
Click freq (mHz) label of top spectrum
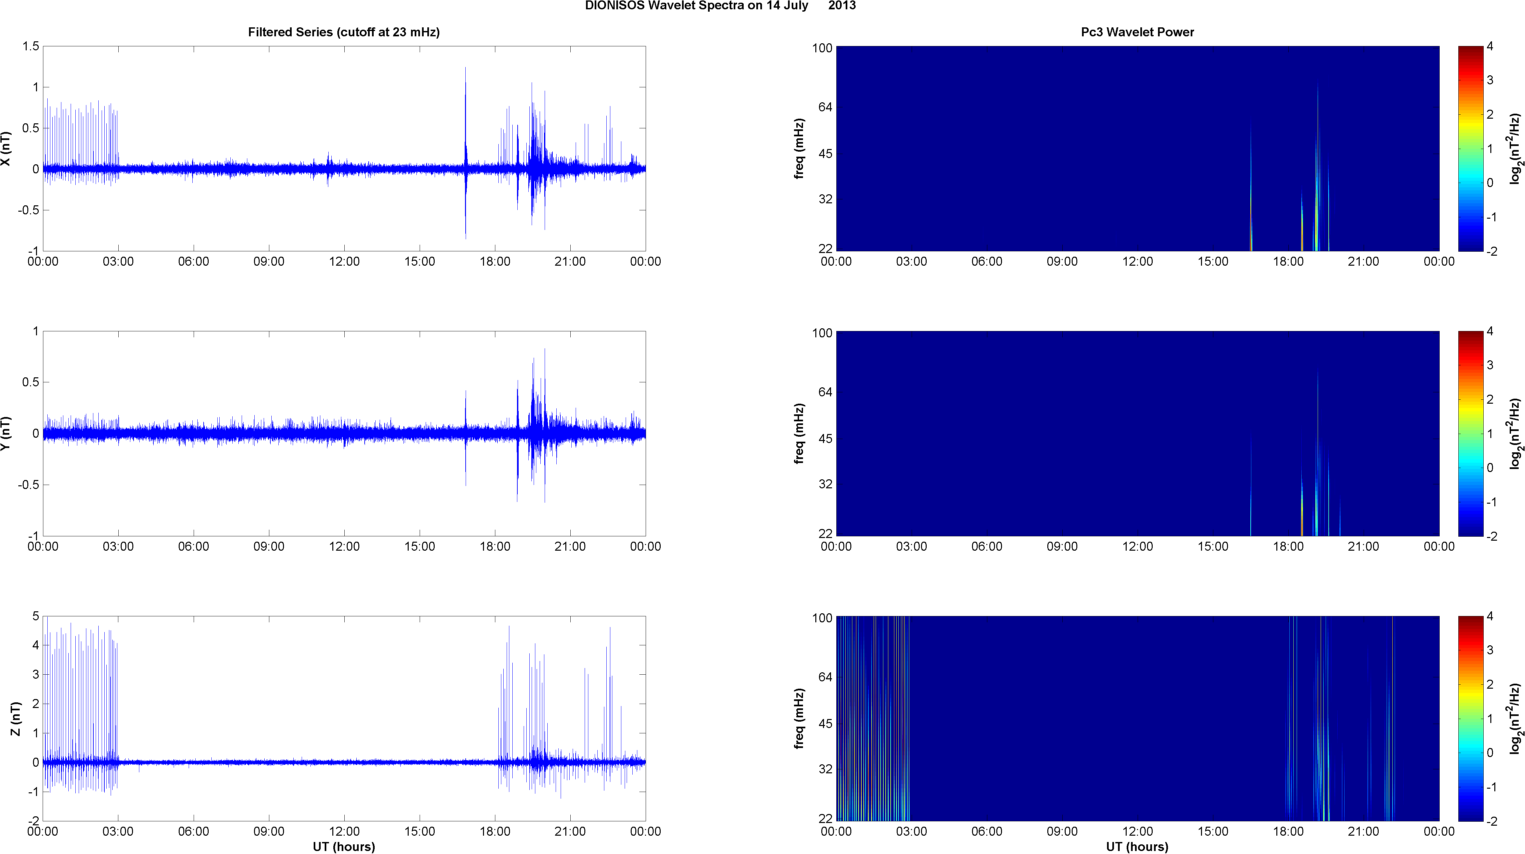point(799,149)
